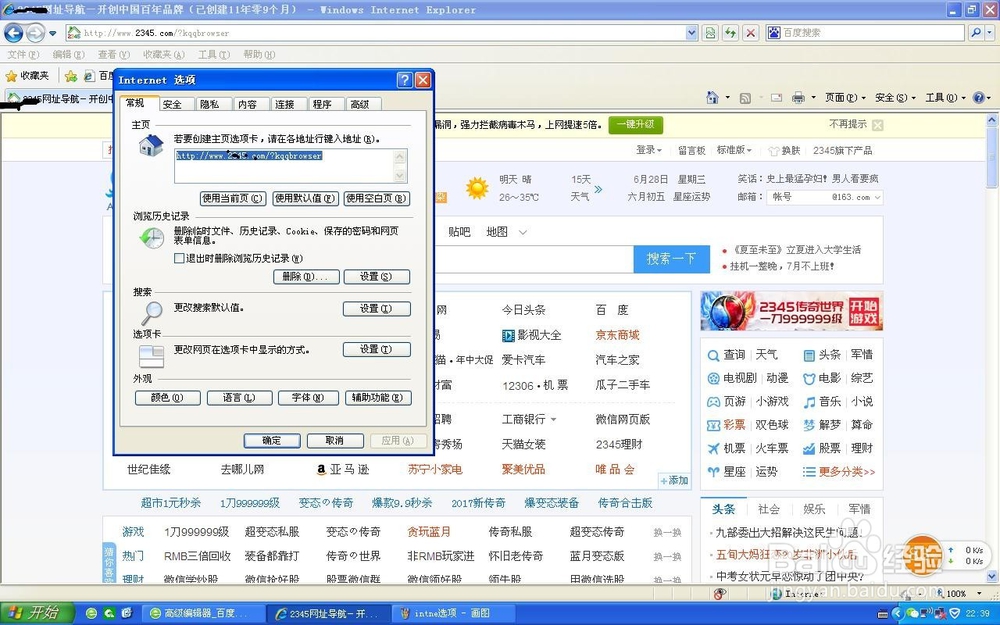
Task: Click the RSS feeds icon in command bar
Action: [x=745, y=98]
